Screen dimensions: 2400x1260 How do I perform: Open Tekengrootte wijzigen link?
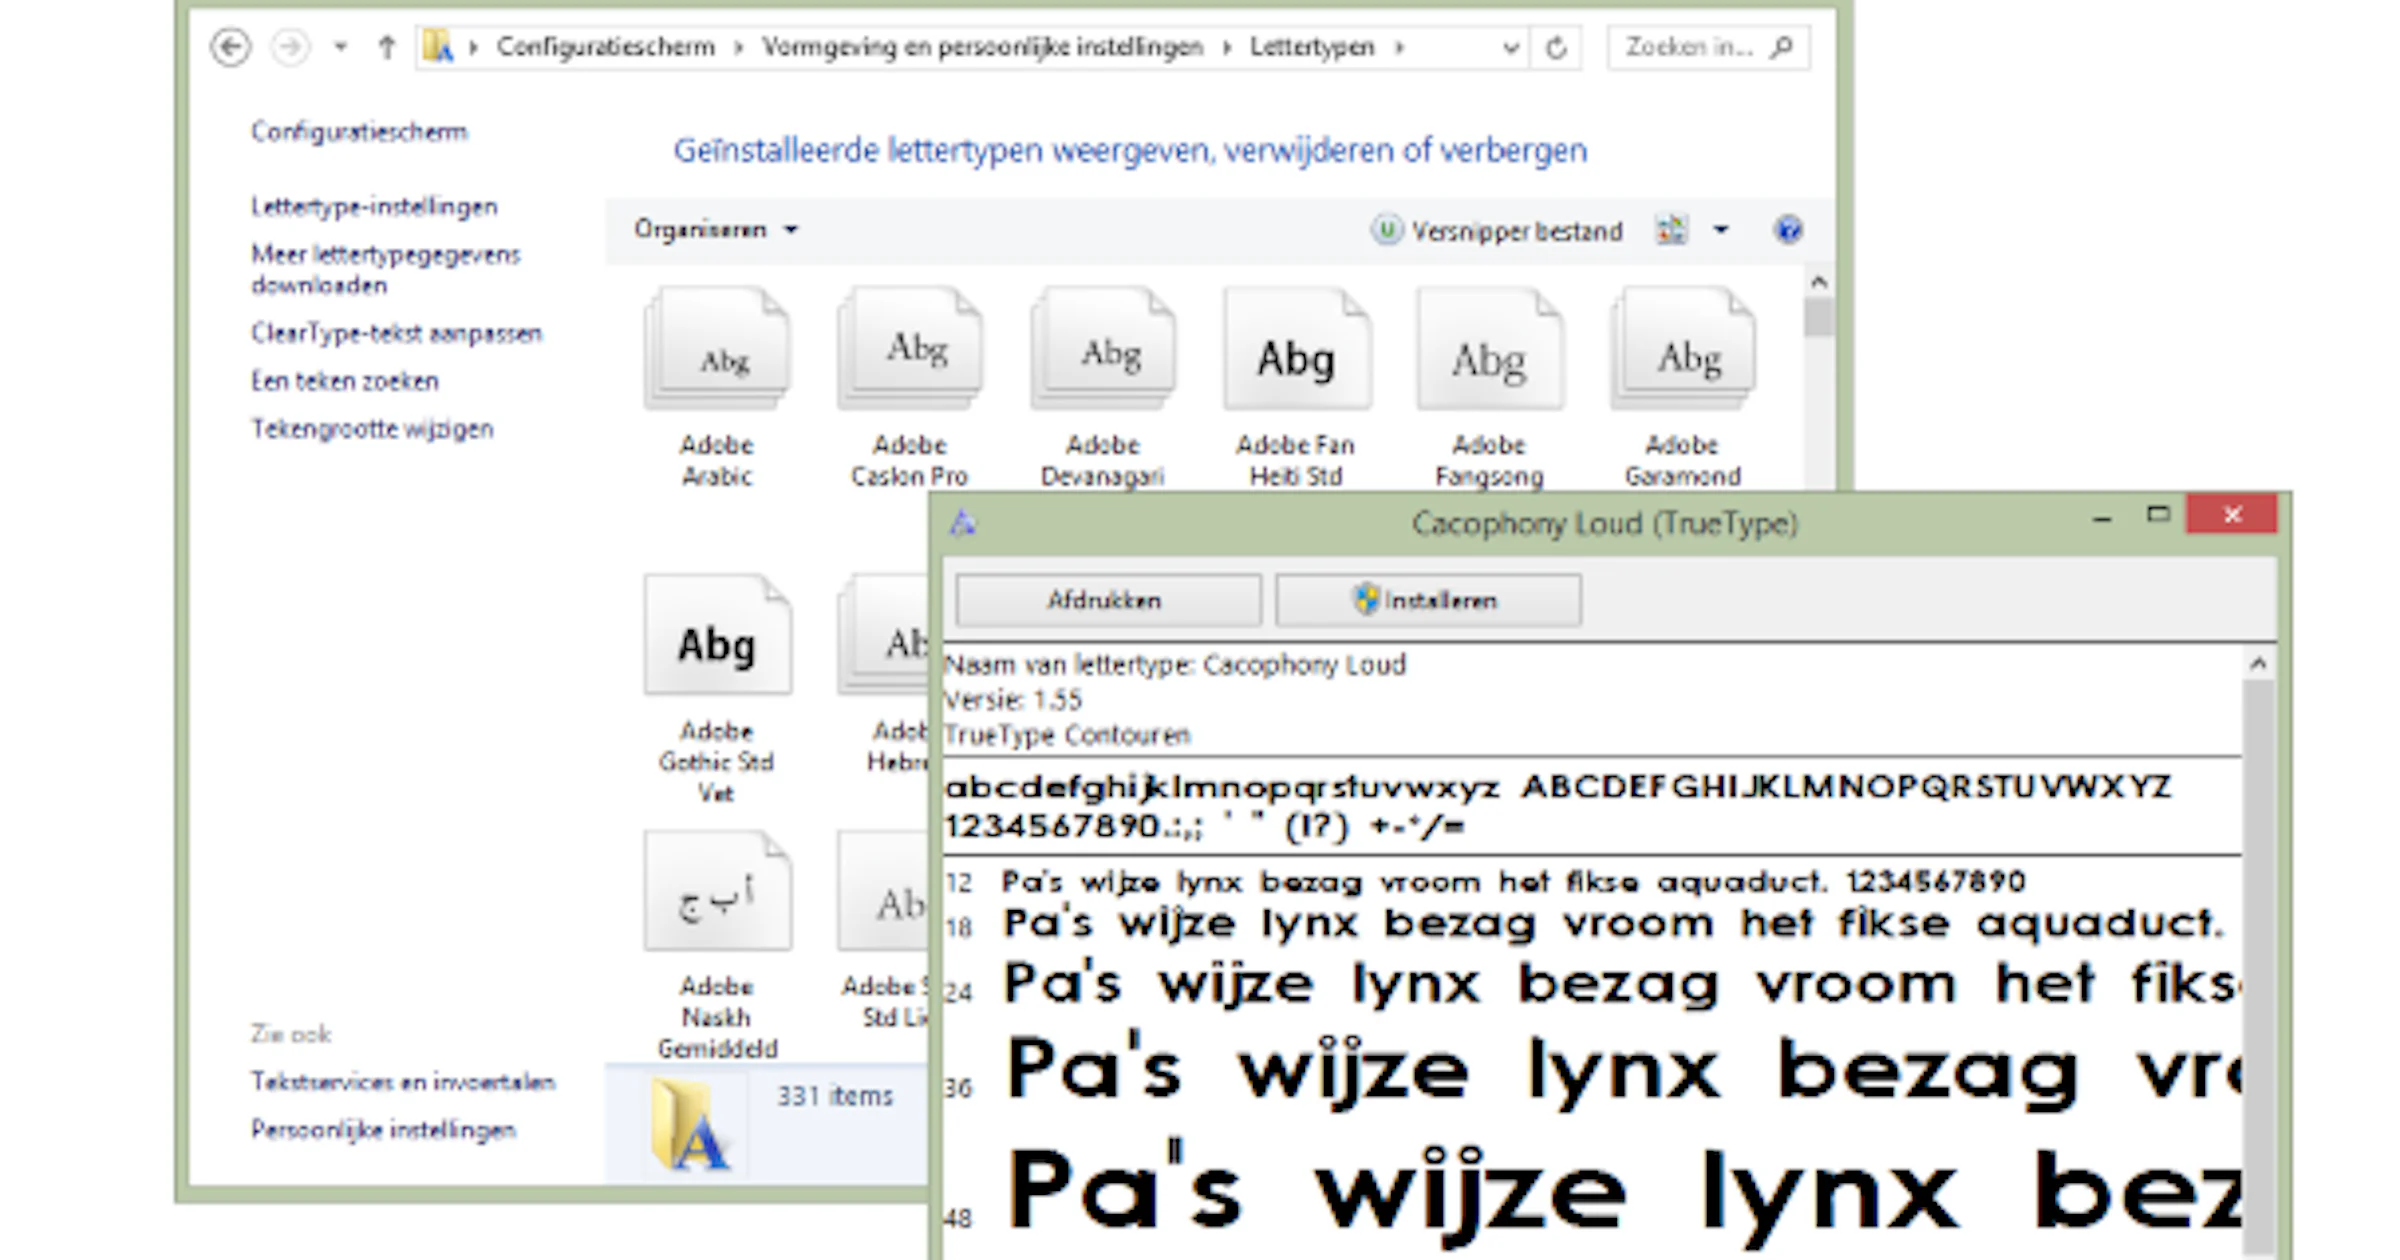click(372, 429)
